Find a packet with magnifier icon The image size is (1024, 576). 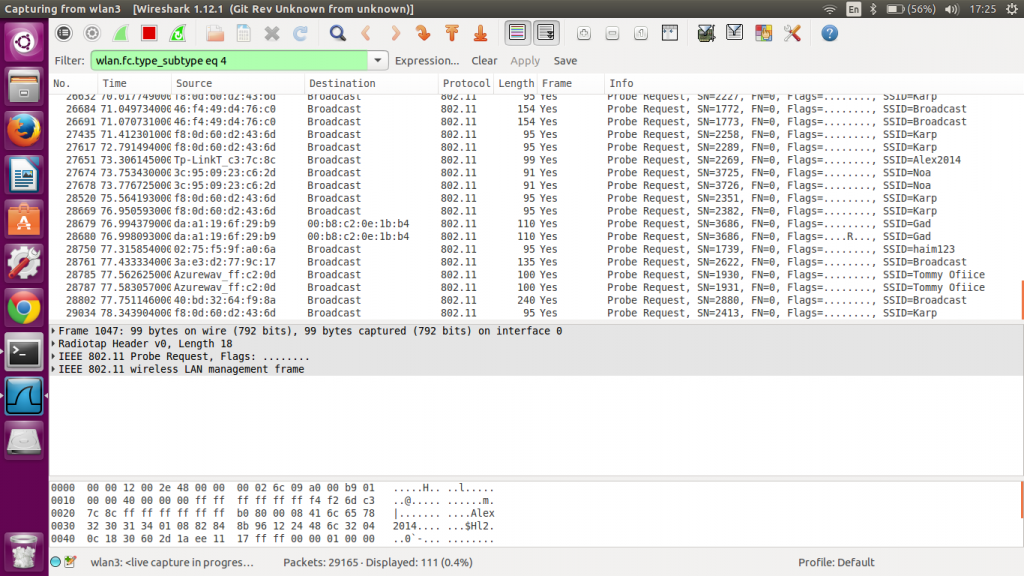coord(338,33)
